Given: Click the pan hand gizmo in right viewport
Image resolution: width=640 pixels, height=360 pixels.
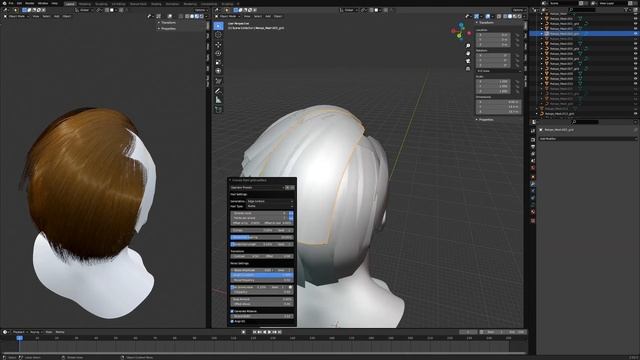Looking at the screenshot, I should [x=468, y=53].
